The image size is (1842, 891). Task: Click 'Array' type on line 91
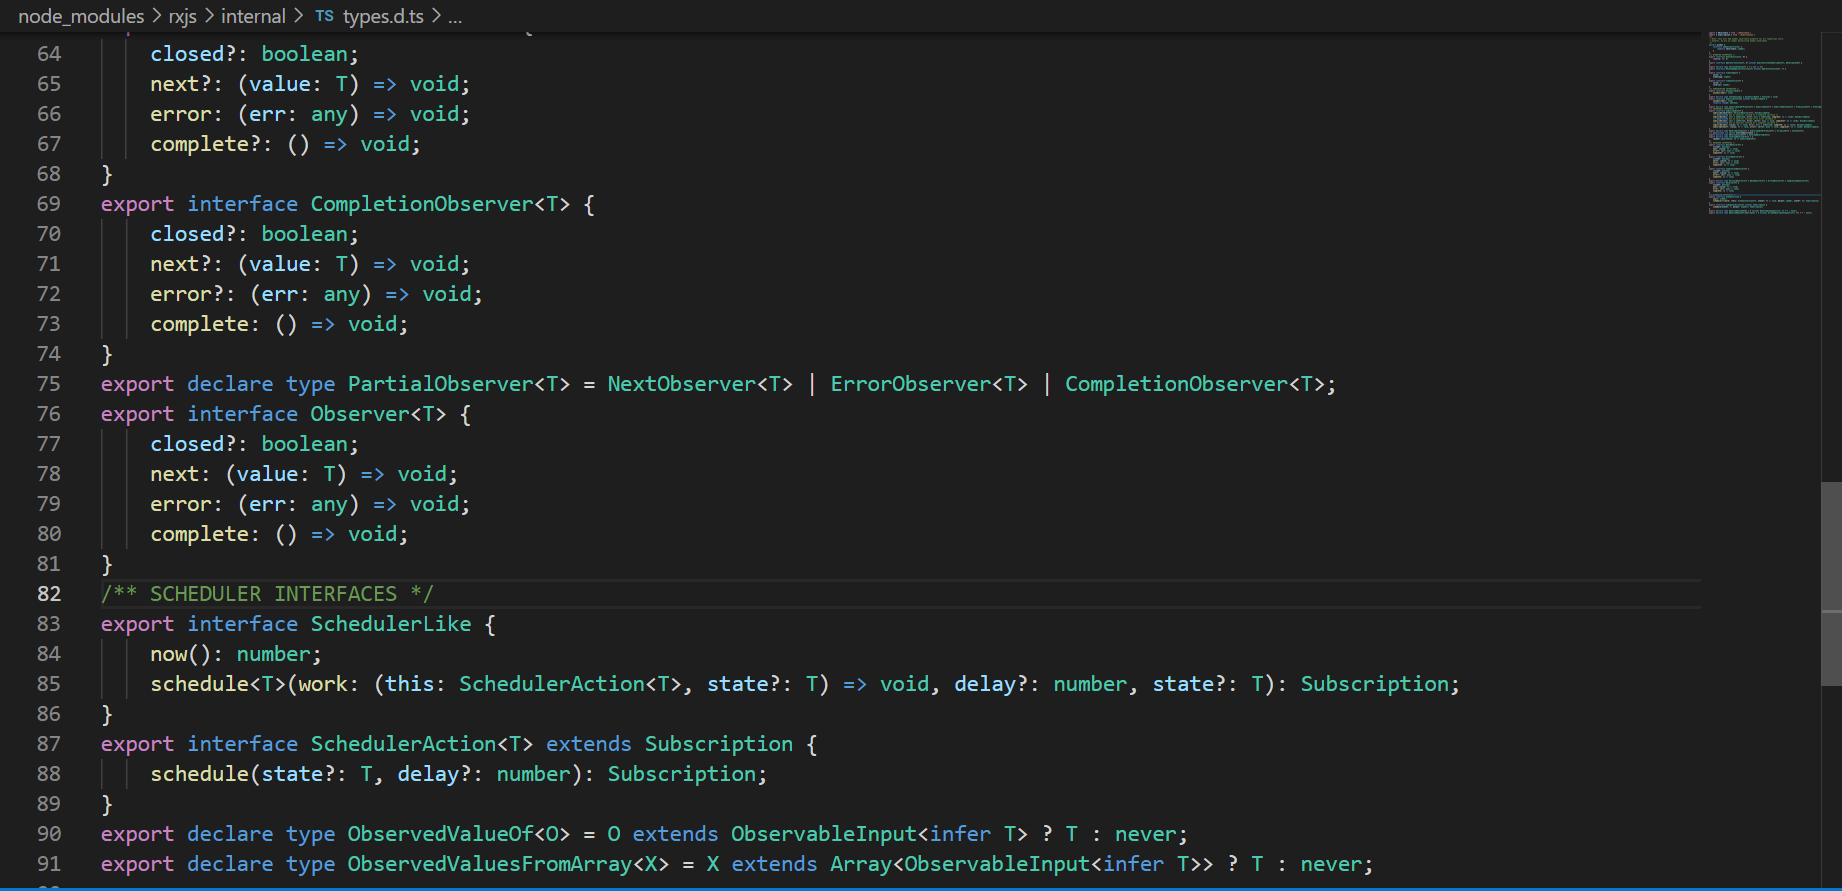[861, 864]
